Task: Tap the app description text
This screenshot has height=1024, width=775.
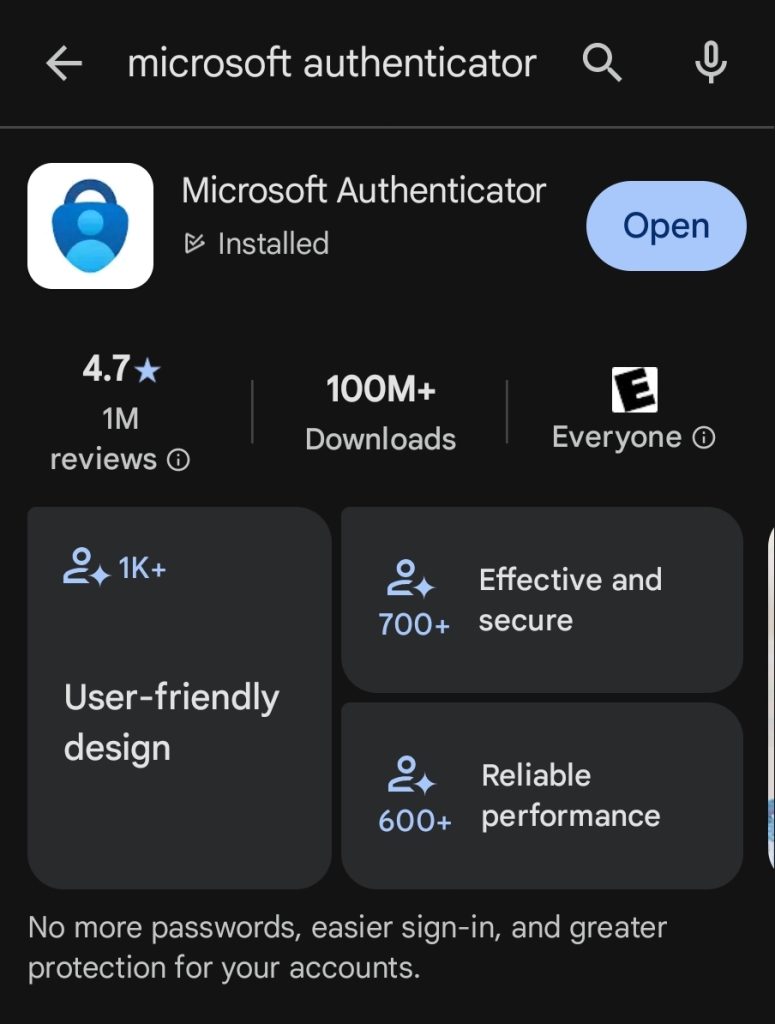Action: tap(347, 947)
